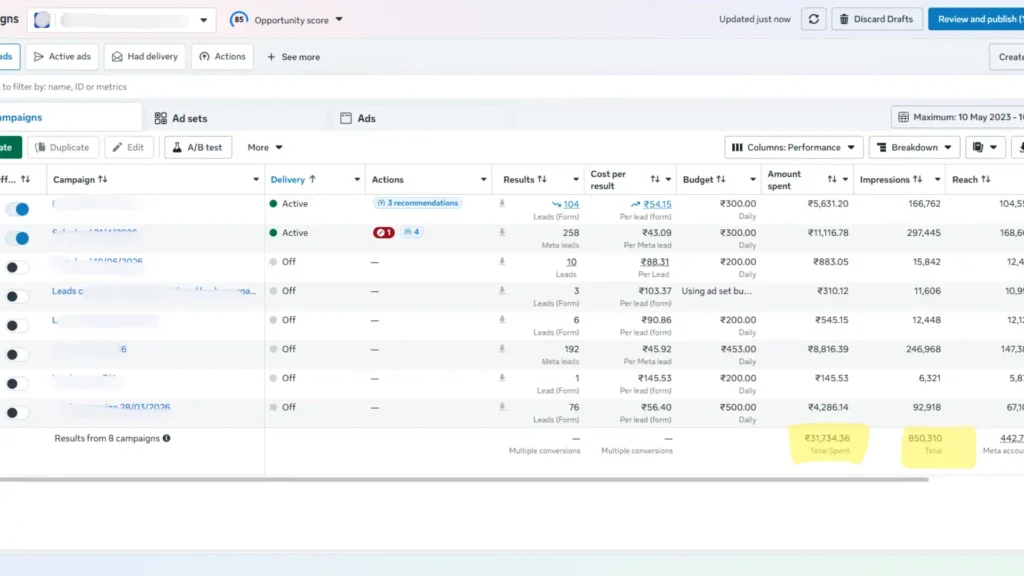This screenshot has height=576, width=1024.
Task: Switch to the Ad sets tab
Action: [181, 118]
